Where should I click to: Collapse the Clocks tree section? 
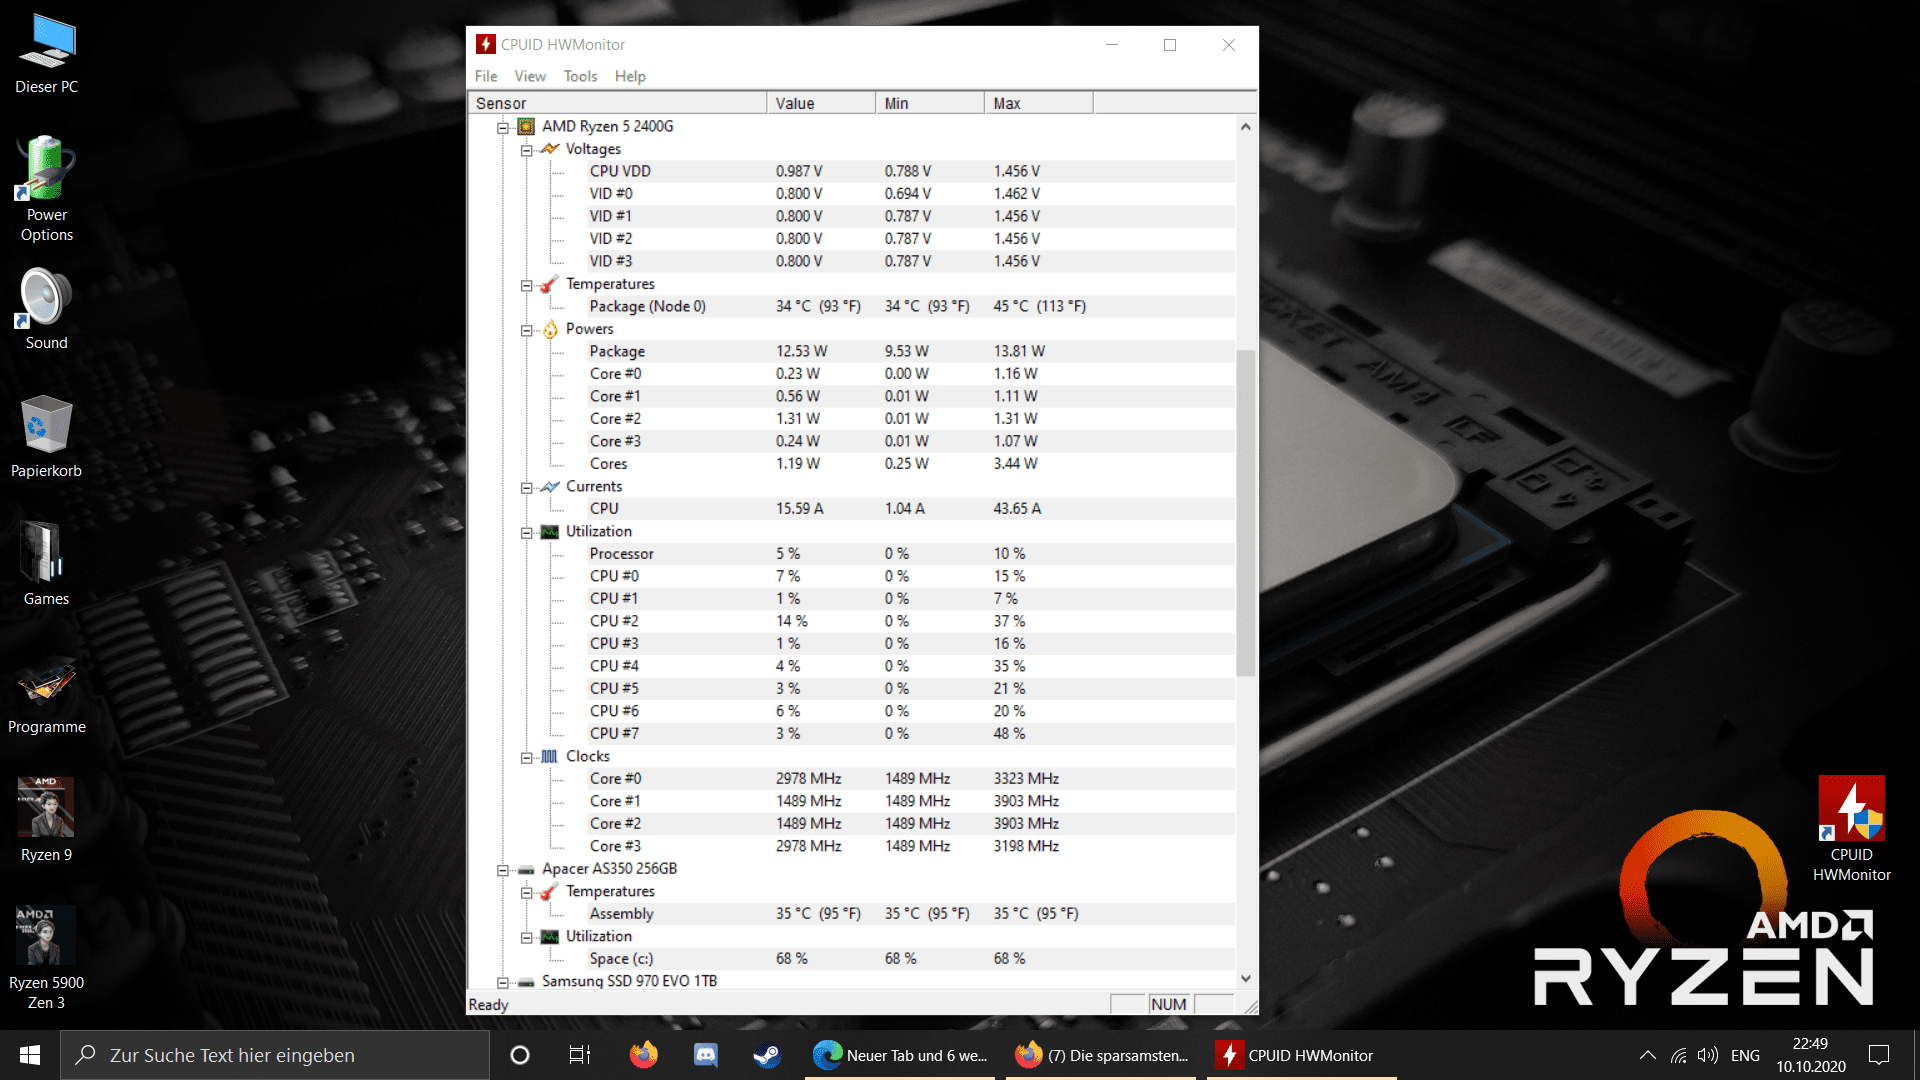click(x=526, y=757)
